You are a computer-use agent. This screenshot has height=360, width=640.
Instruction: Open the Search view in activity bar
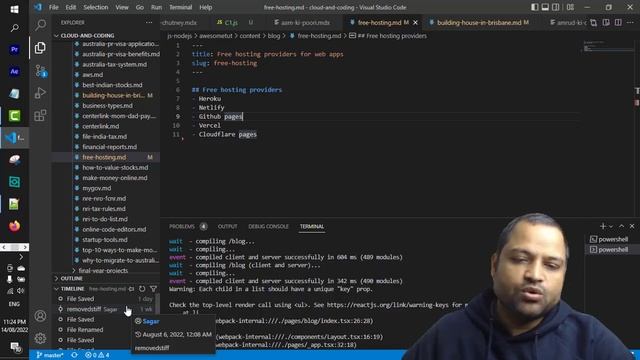40,25
